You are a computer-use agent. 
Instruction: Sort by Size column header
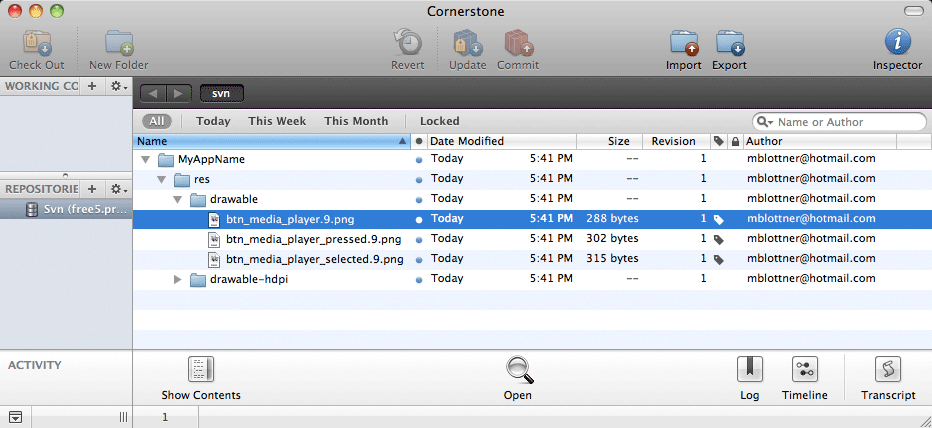click(610, 141)
